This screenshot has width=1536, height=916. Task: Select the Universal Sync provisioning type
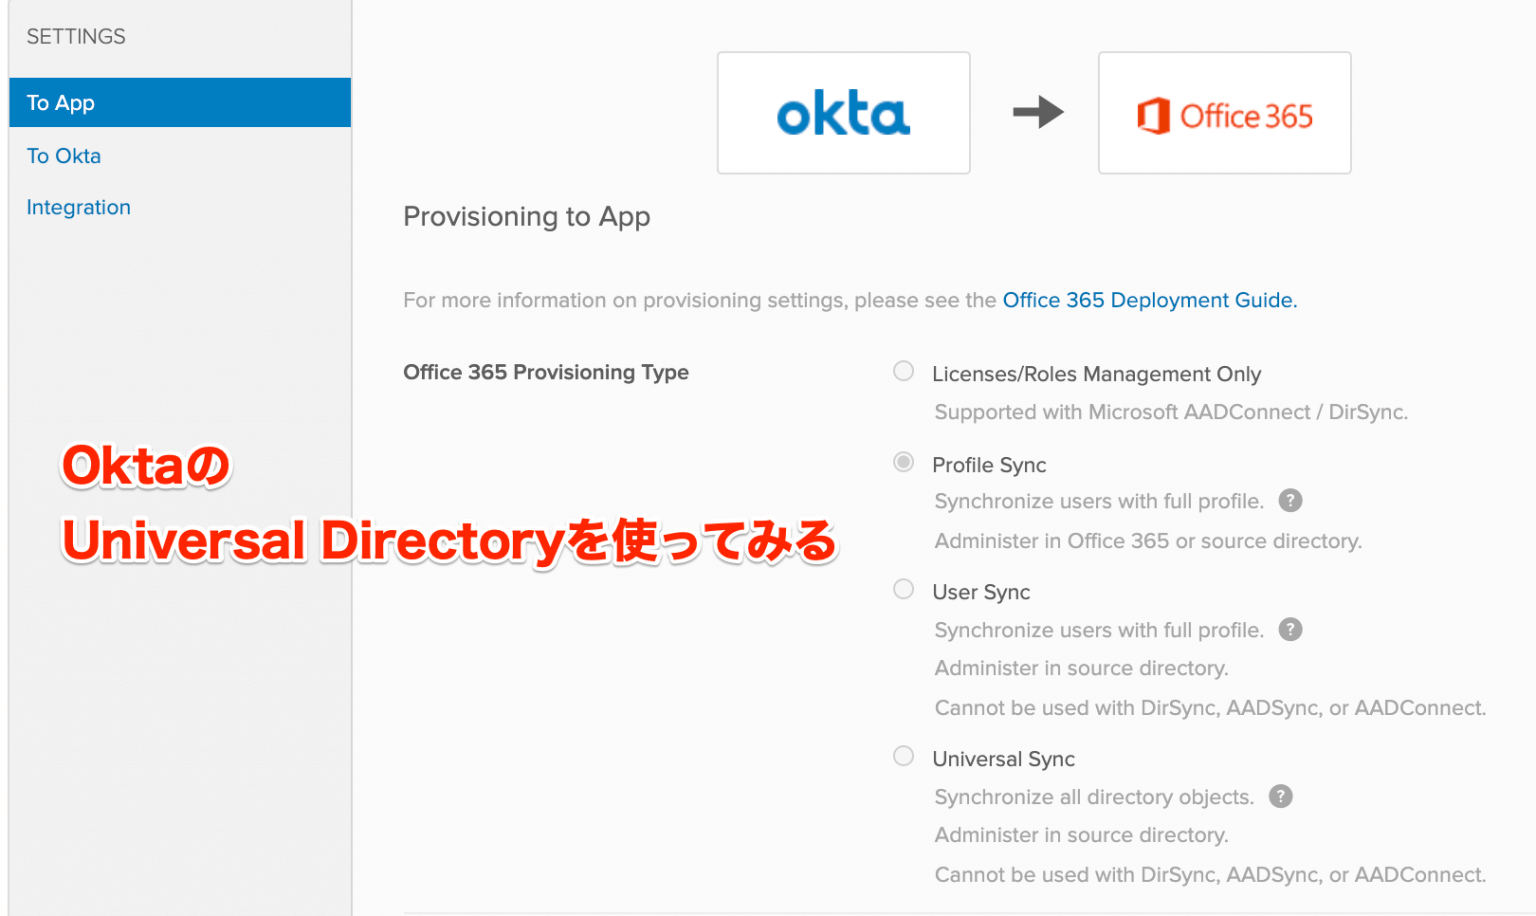(903, 756)
